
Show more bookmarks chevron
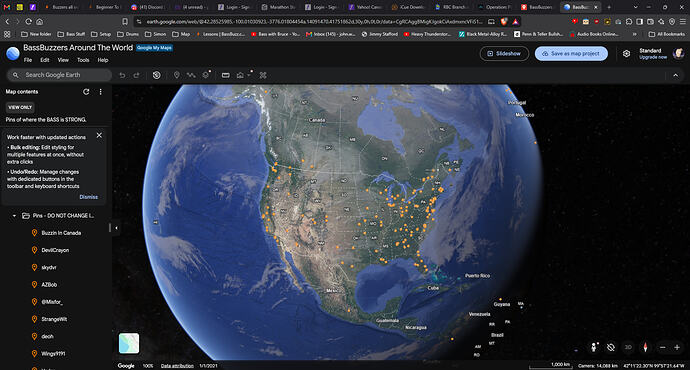point(634,34)
